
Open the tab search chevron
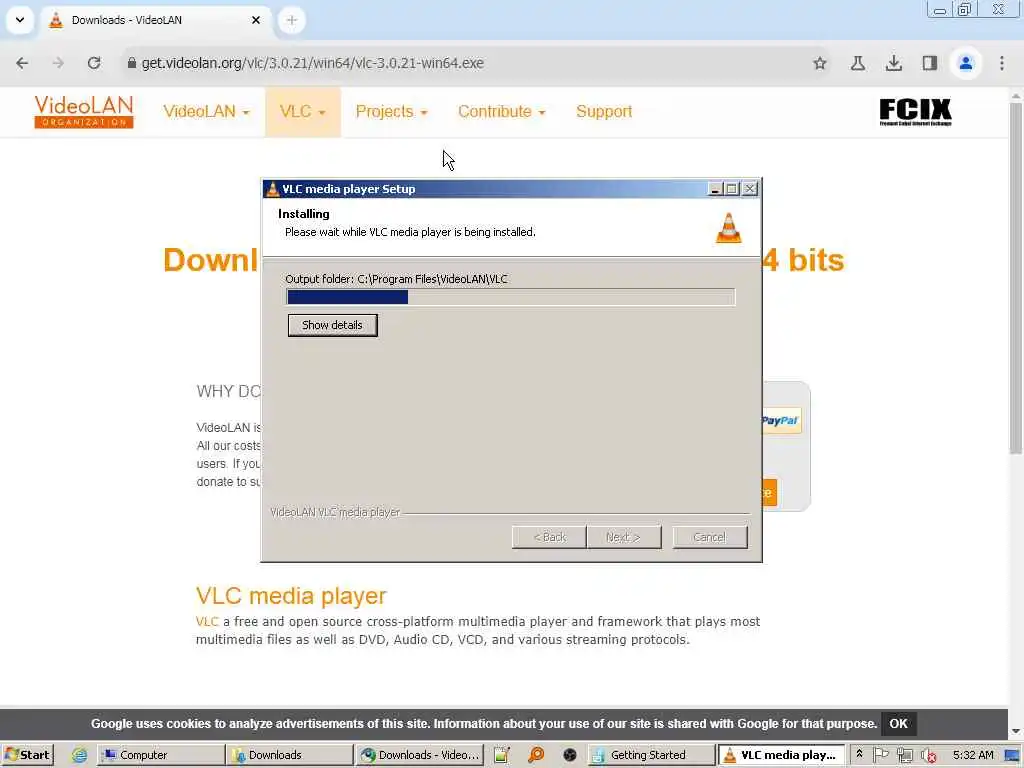click(20, 20)
